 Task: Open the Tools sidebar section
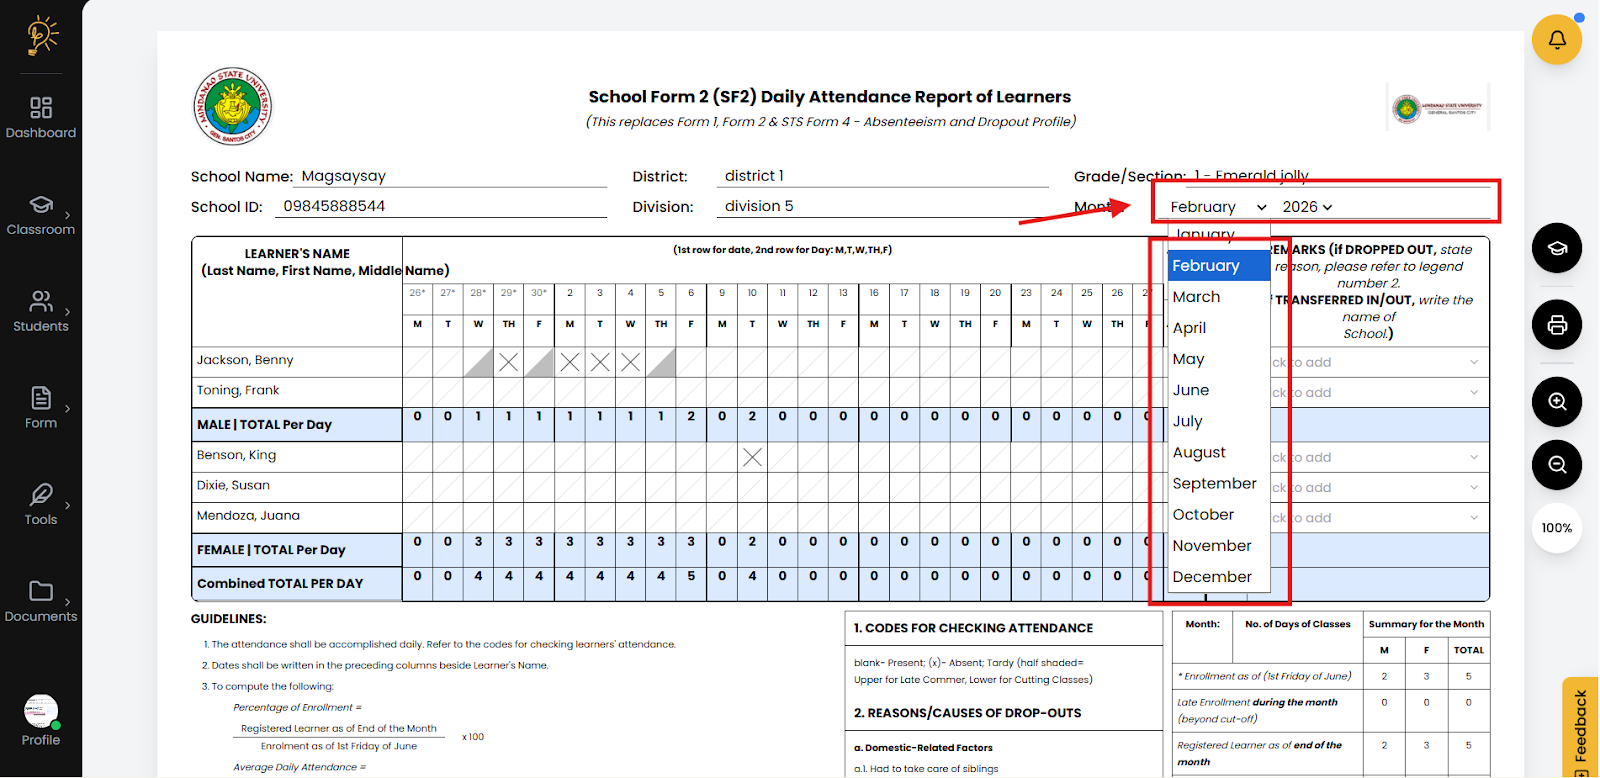(x=41, y=504)
